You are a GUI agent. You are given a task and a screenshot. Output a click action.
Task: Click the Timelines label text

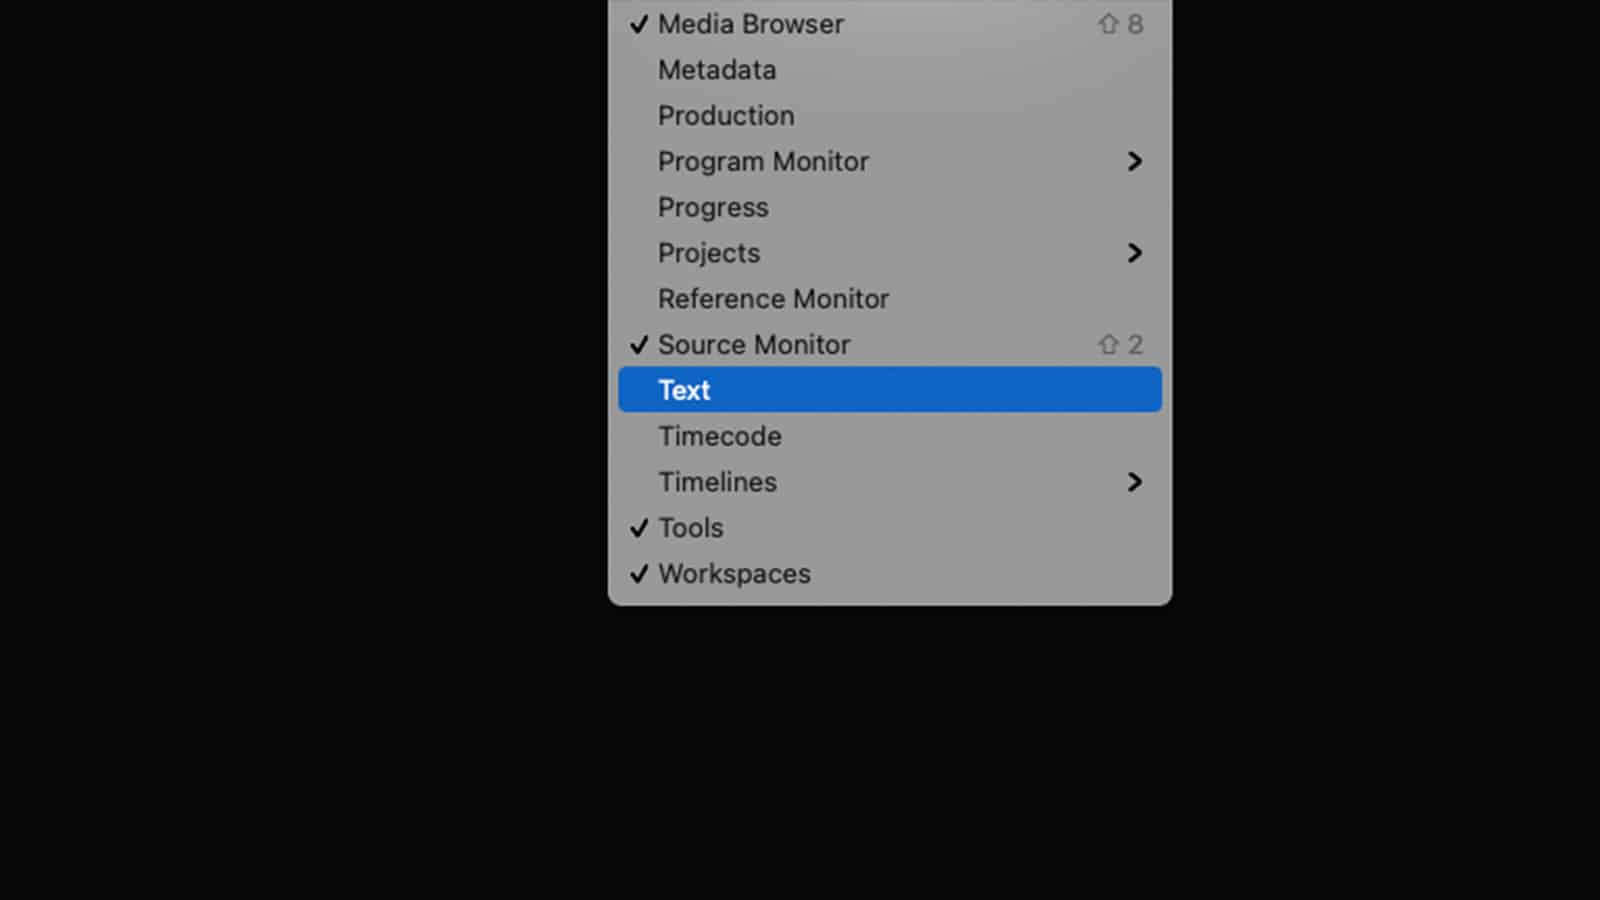point(717,482)
